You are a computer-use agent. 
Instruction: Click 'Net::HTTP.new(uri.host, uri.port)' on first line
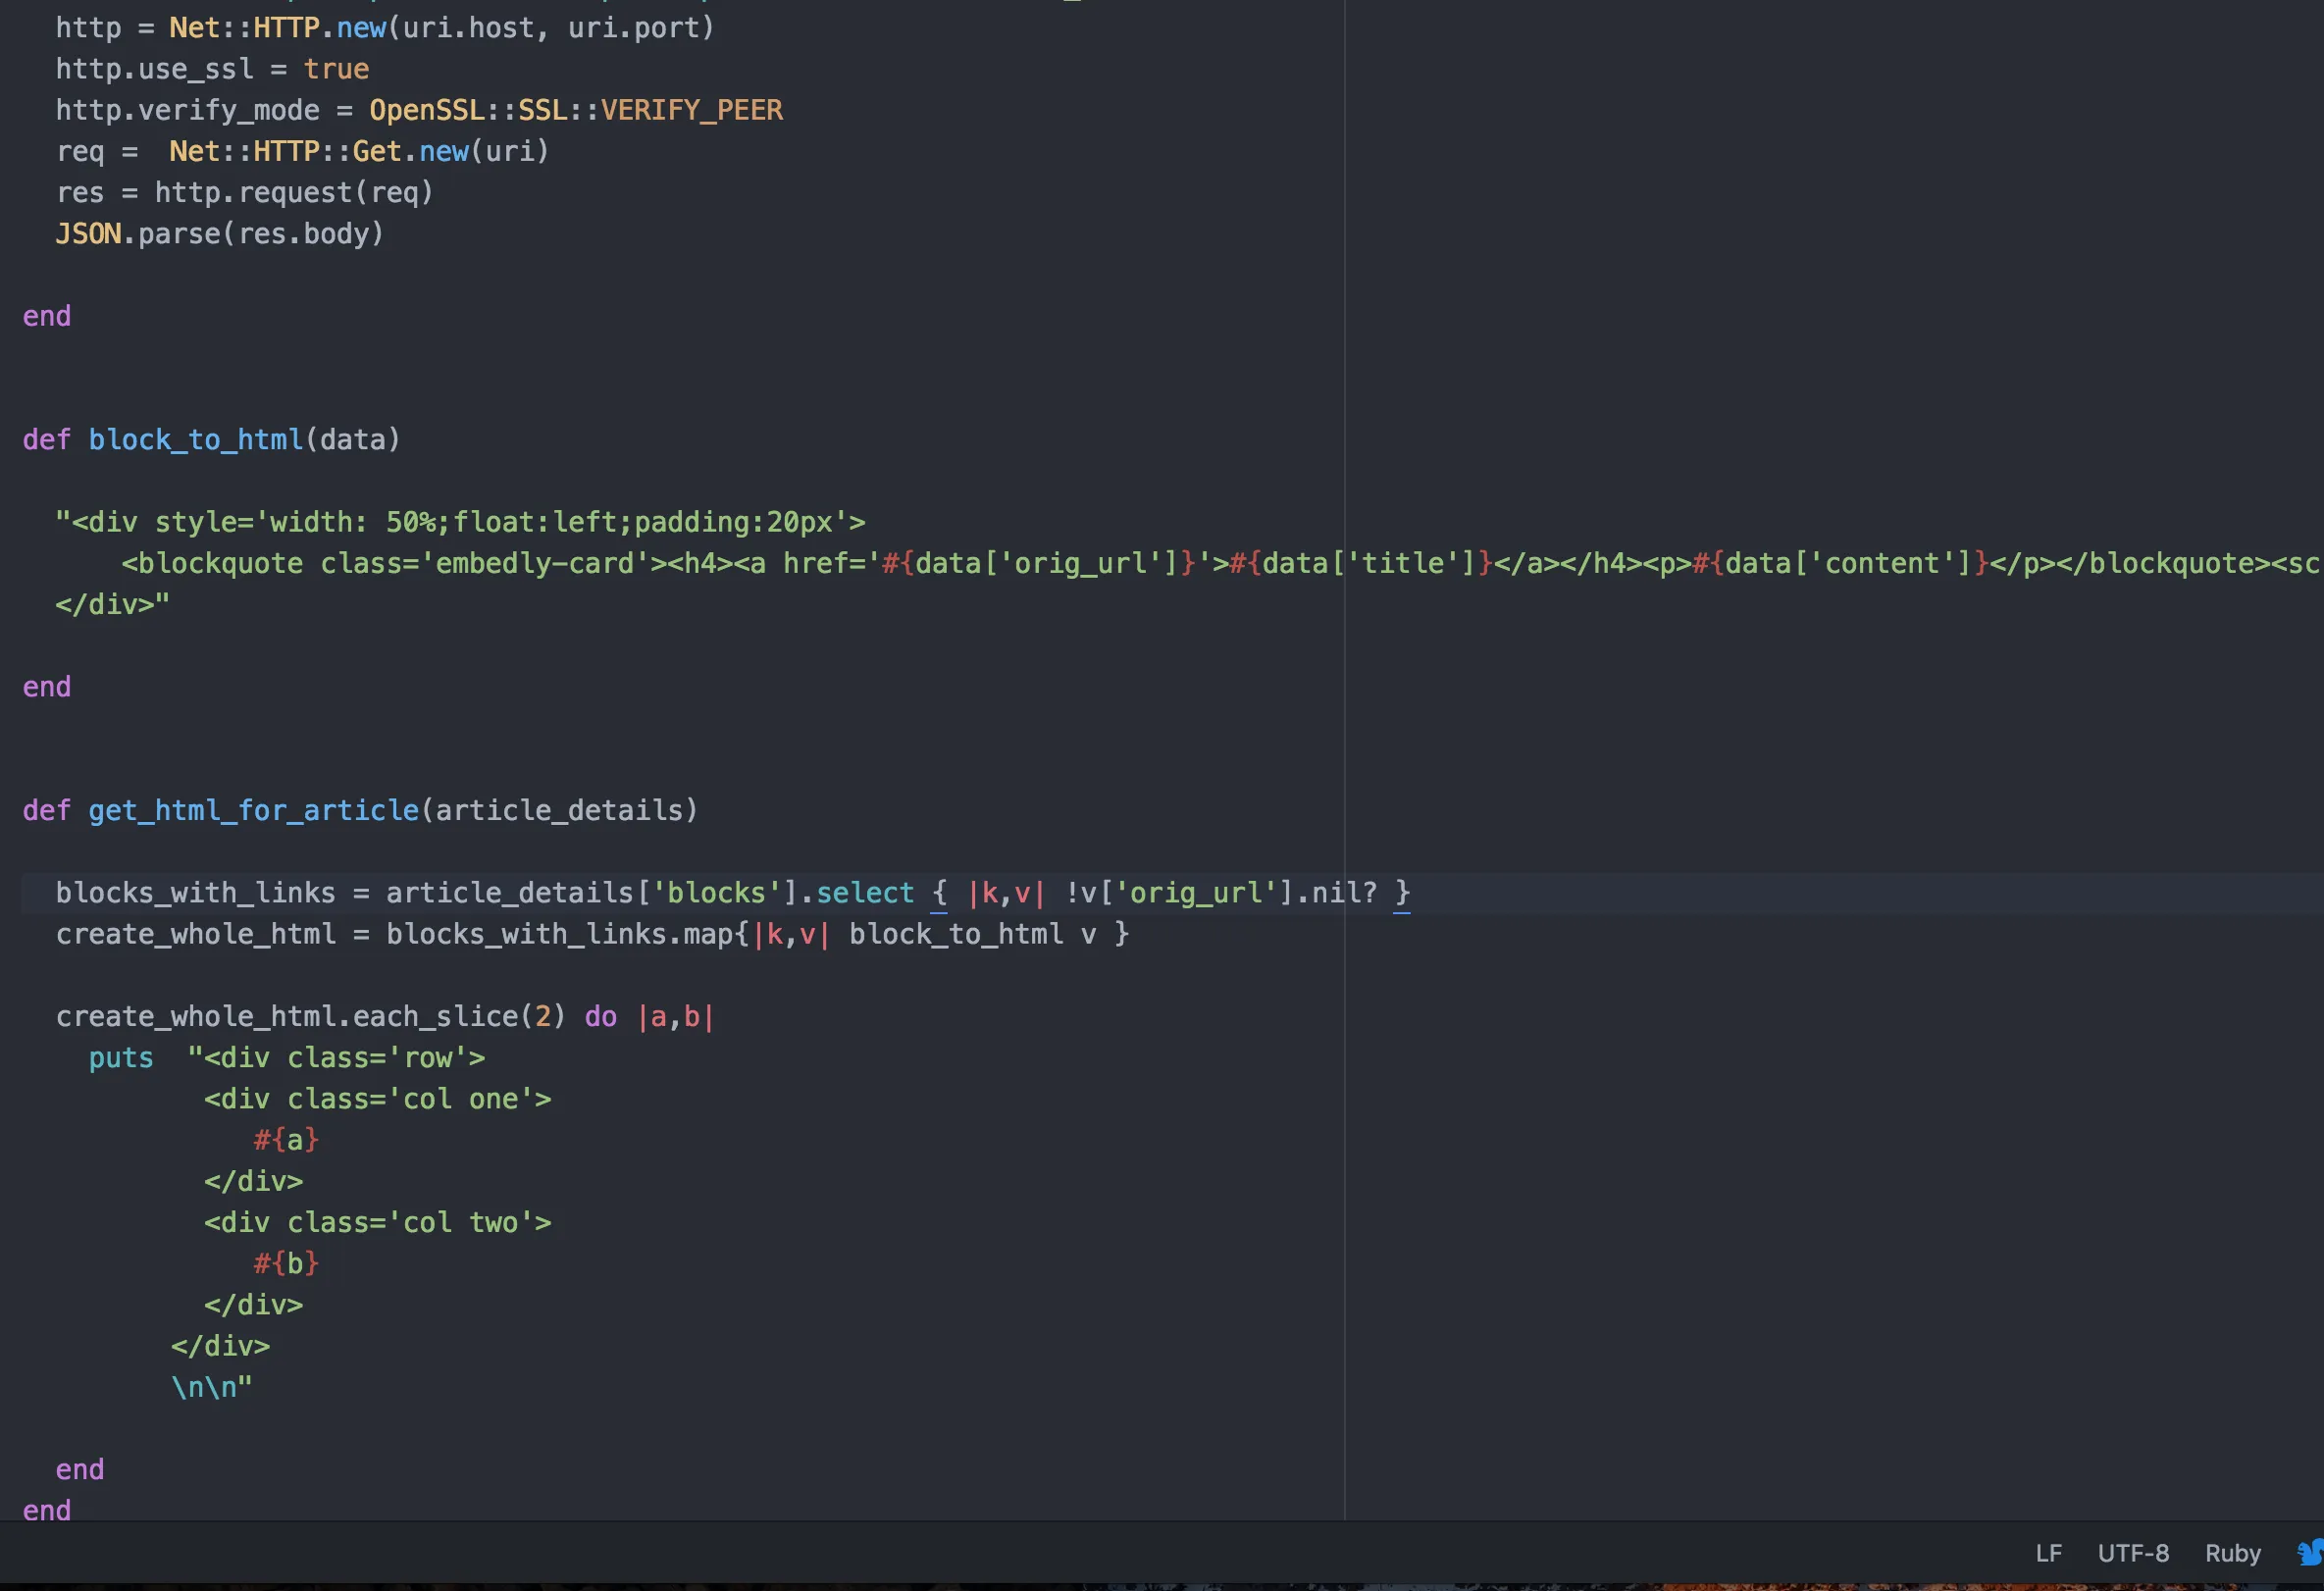(442, 28)
